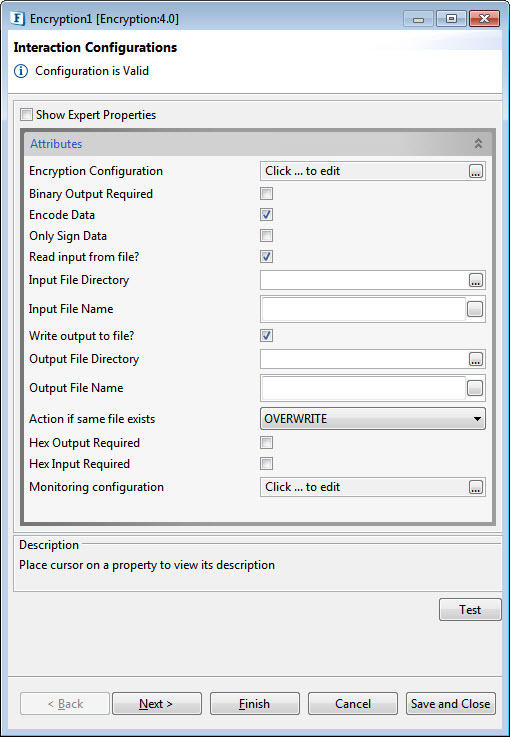Screen dimensions: 510x737
Task: Click the Test button
Action: tap(470, 610)
